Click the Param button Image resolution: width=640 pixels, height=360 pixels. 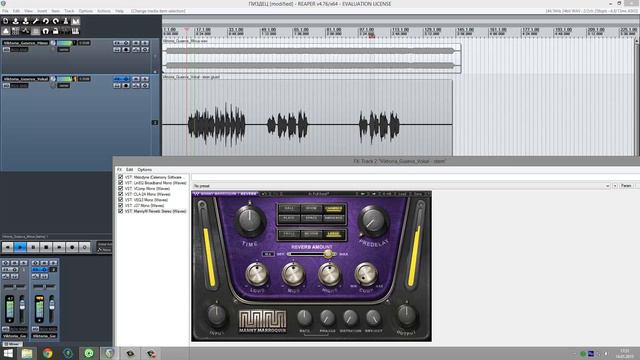[626, 186]
